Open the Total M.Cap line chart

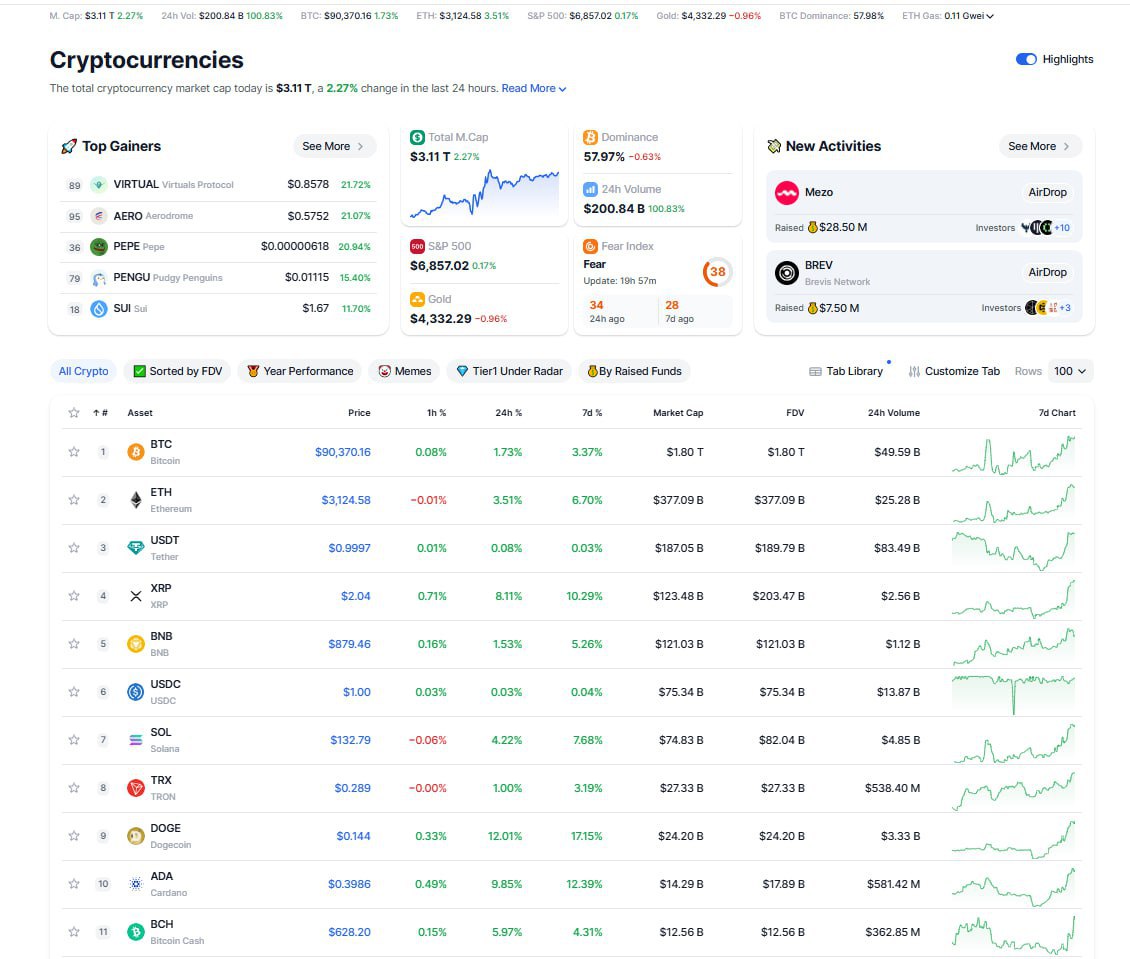[x=485, y=192]
